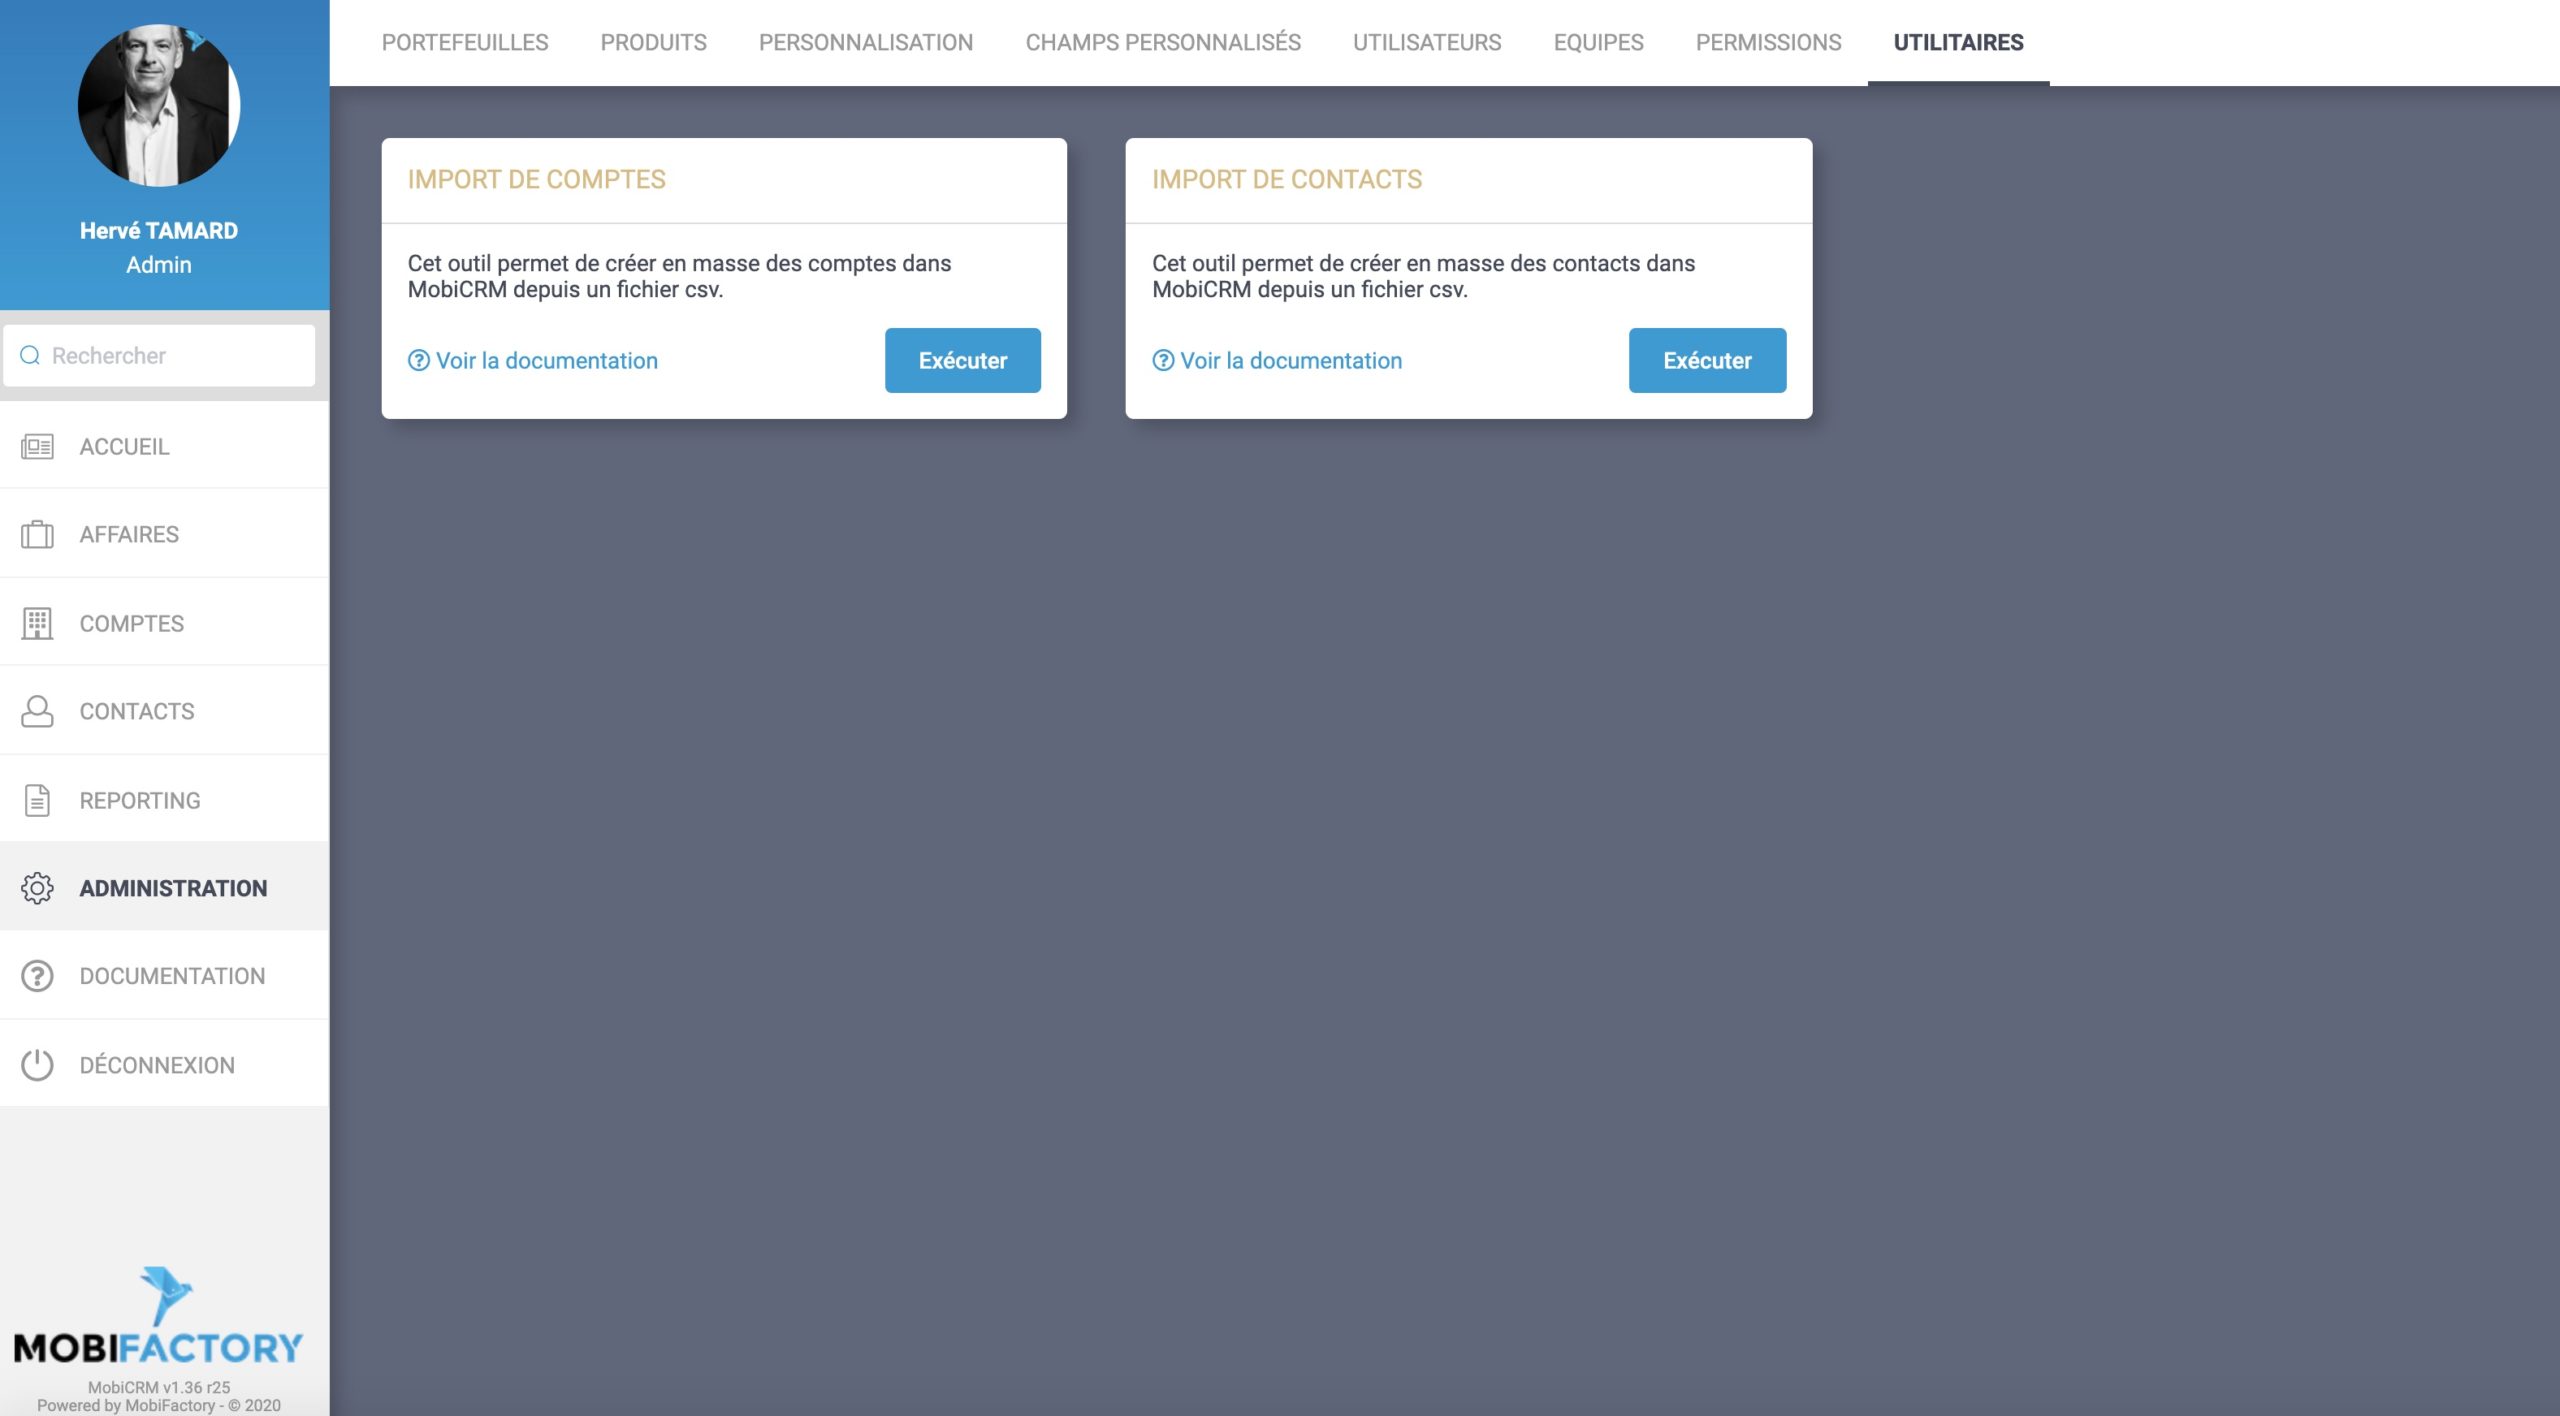Switch to Champs Personnalisés tab
This screenshot has width=2560, height=1416.
tap(1162, 42)
